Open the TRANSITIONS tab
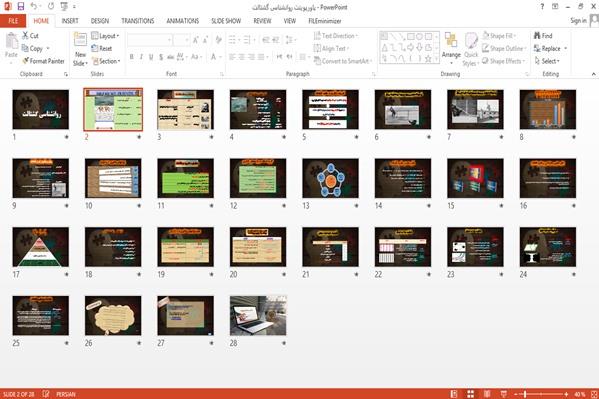 coord(138,21)
